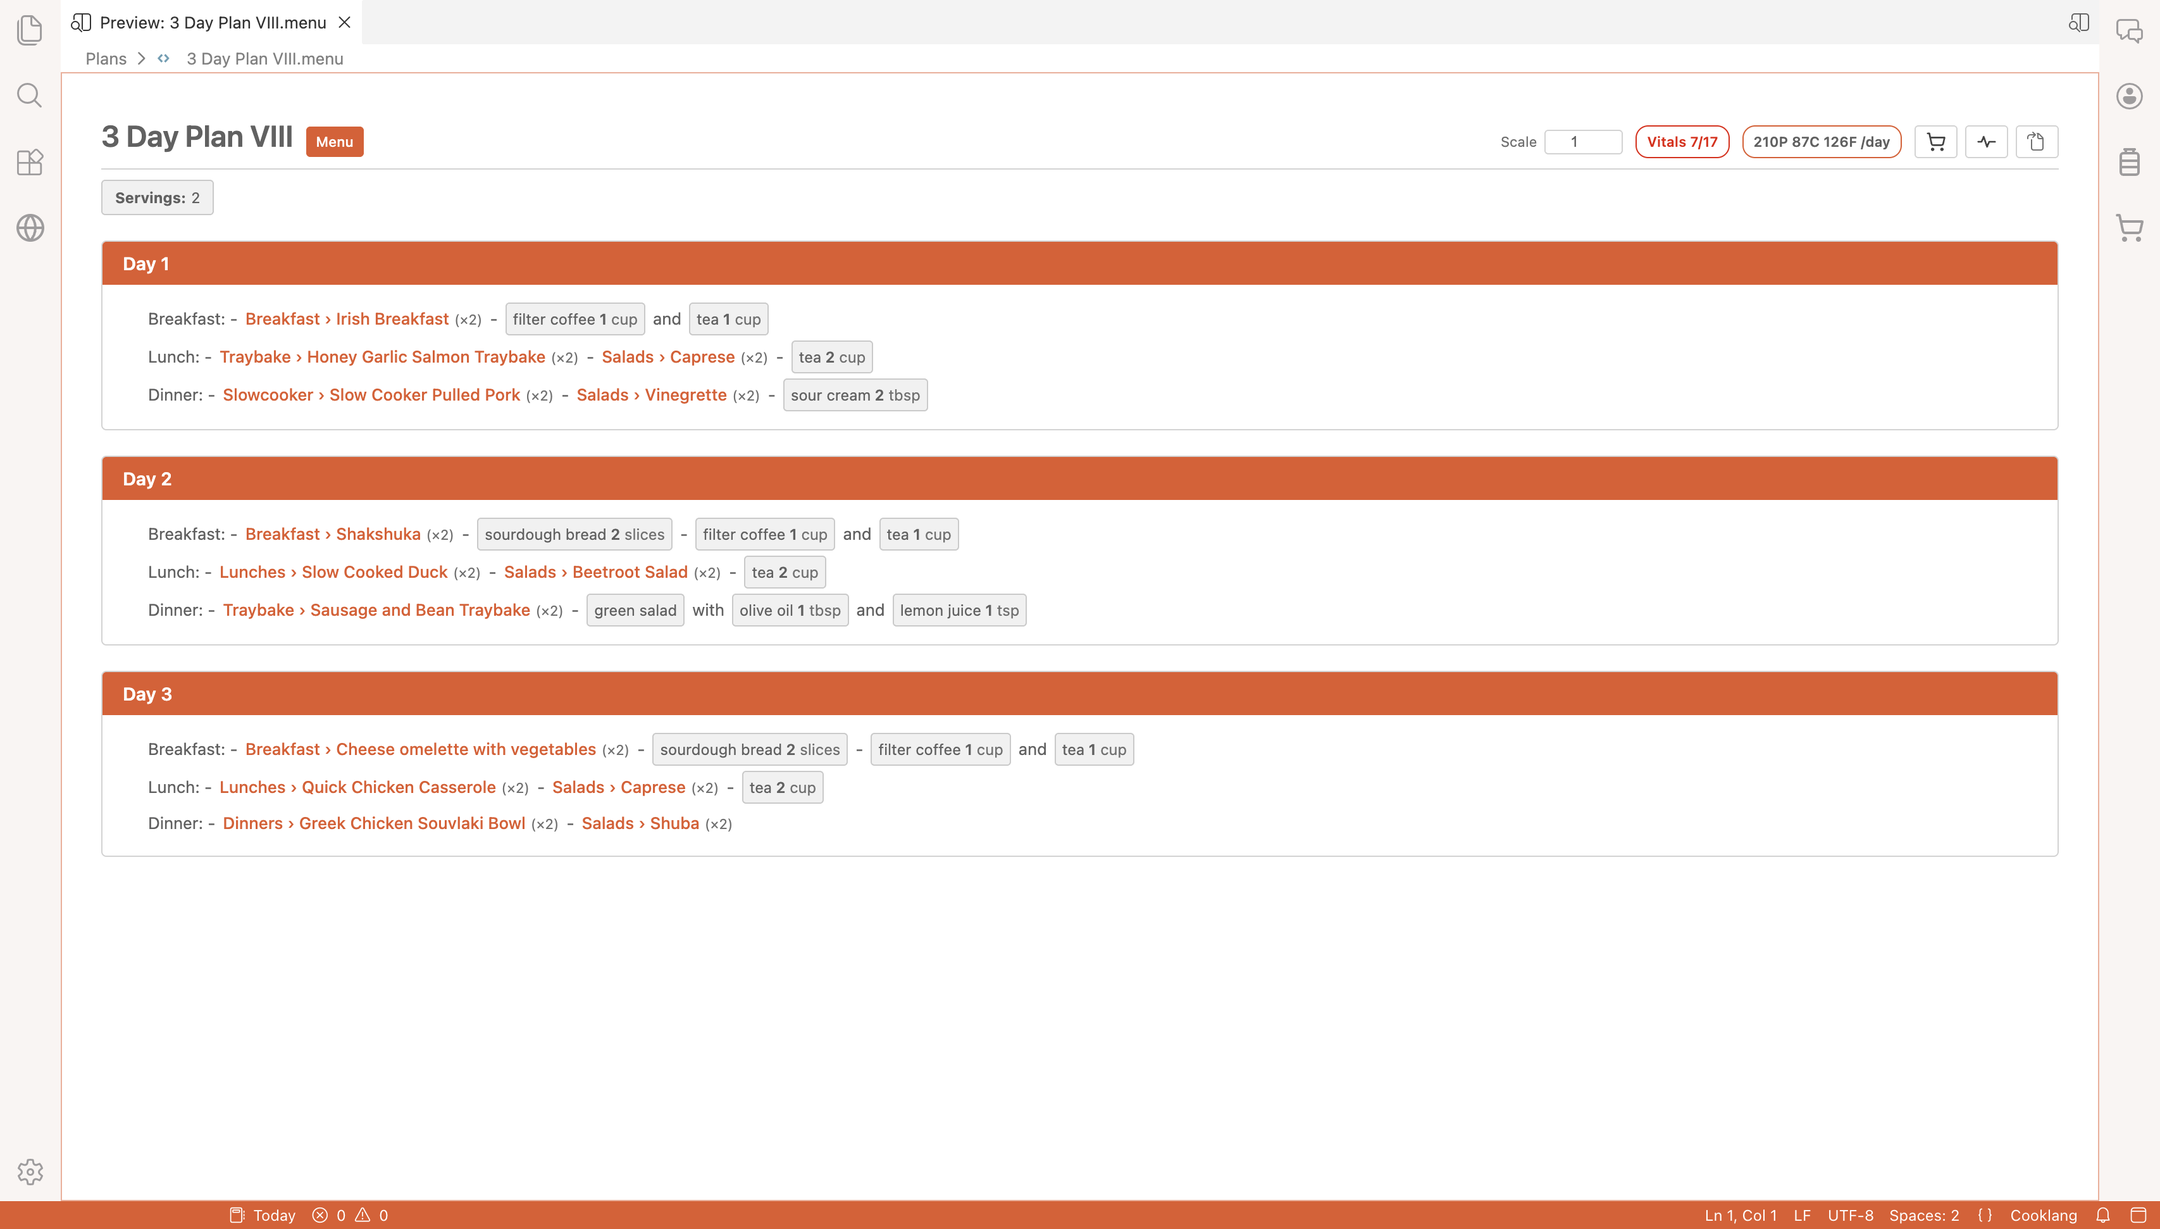The image size is (2160, 1229).
Task: Open the Slow Cooker Pulled Pork link
Action: [371, 395]
